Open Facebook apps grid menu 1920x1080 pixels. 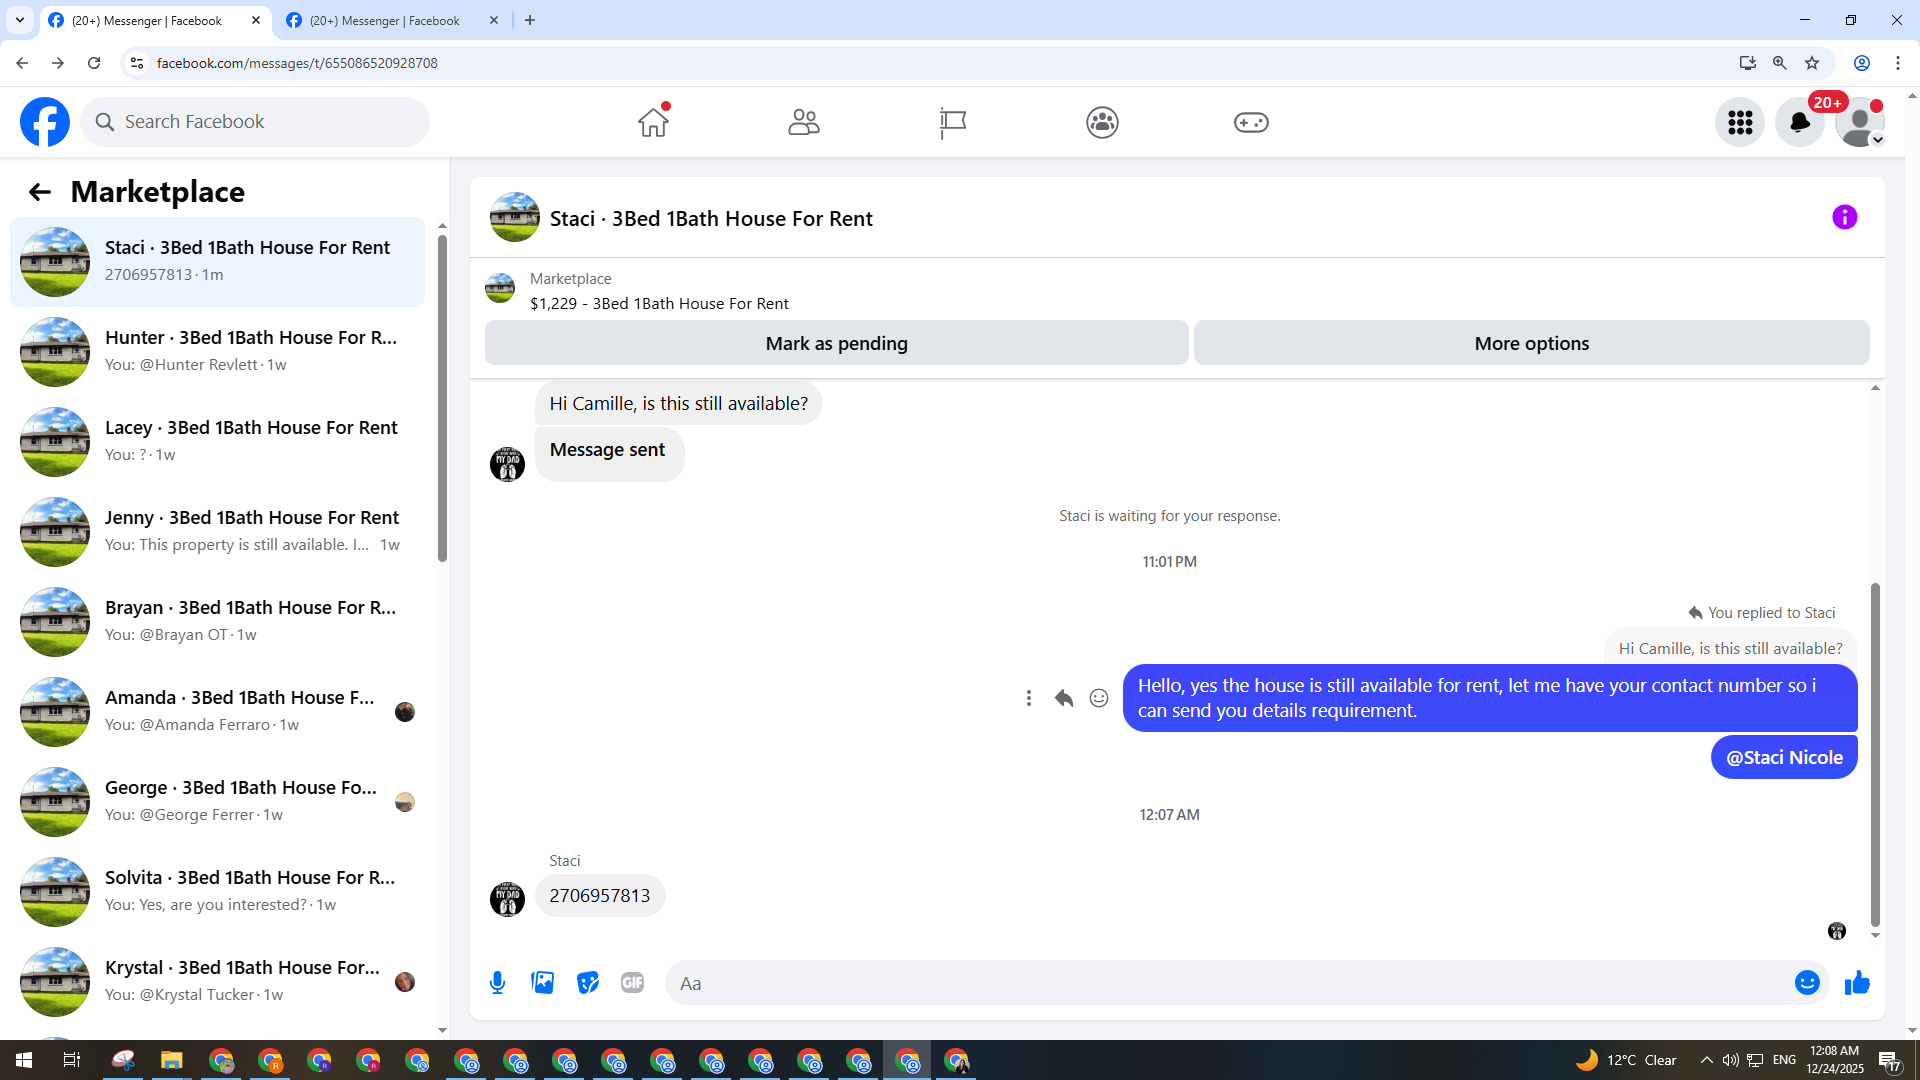click(1740, 122)
